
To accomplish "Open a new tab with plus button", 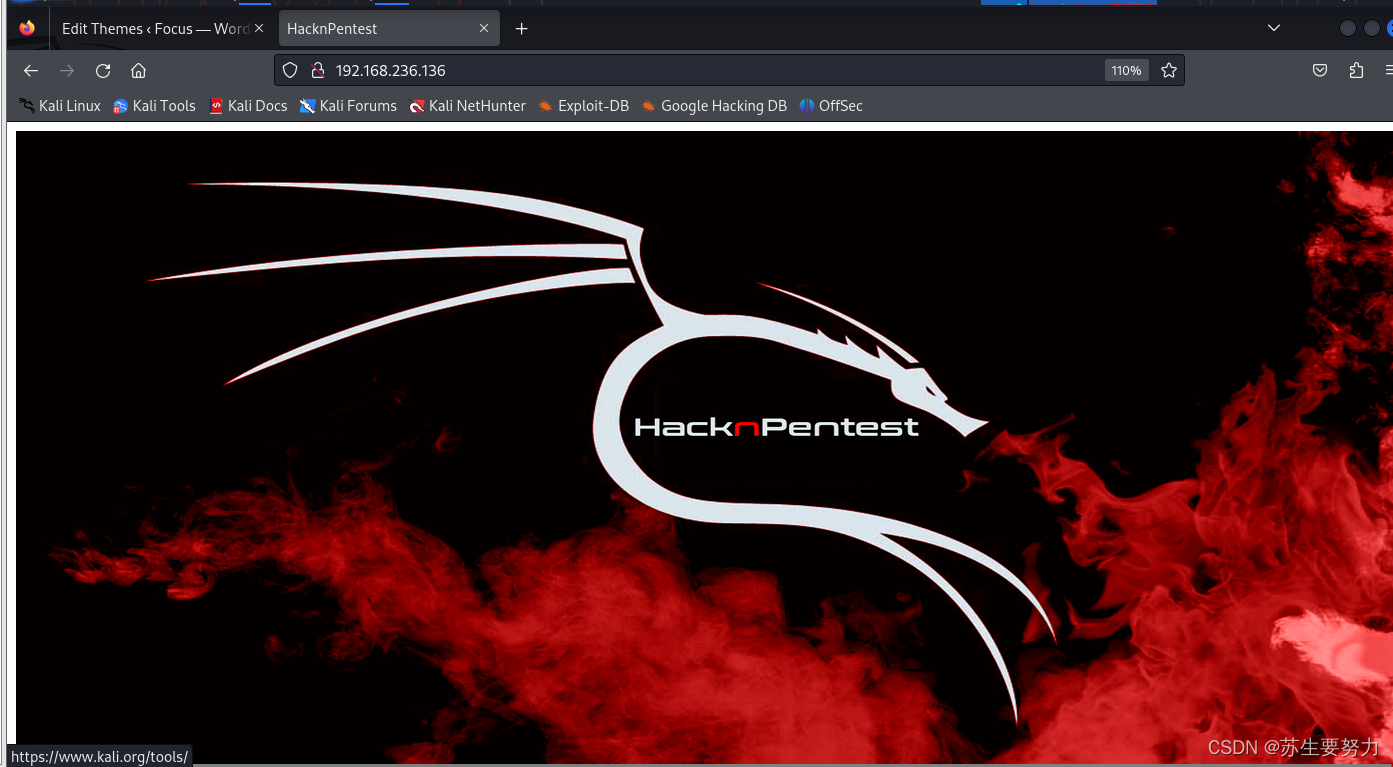I will pyautogui.click(x=521, y=28).
